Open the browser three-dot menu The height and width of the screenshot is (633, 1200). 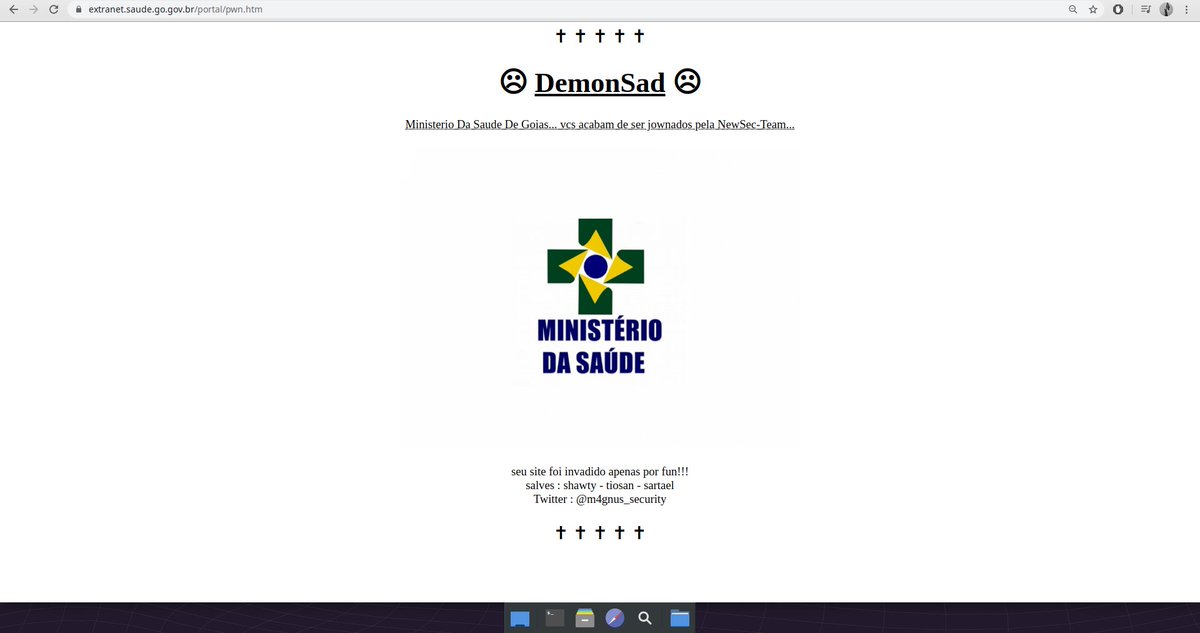pyautogui.click(x=1186, y=9)
